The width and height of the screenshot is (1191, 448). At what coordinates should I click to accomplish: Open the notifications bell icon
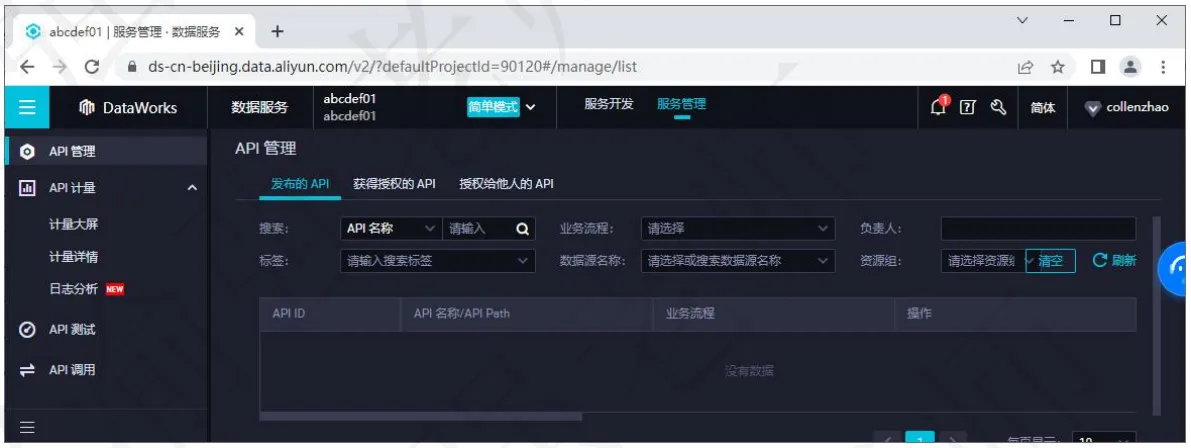tap(939, 107)
